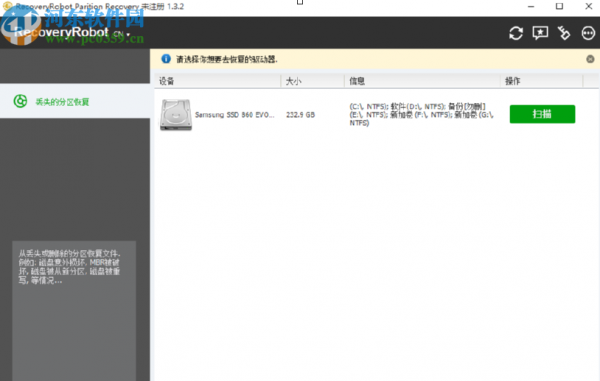Viewport: 600px width, 381px height.
Task: Click the refresh drives icon
Action: click(x=516, y=33)
